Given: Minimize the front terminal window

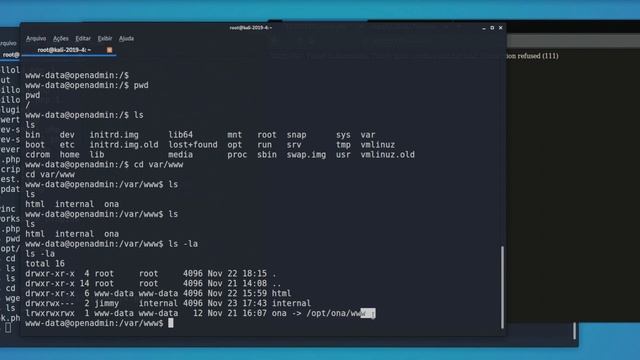Looking at the screenshot, I should tap(484, 28).
